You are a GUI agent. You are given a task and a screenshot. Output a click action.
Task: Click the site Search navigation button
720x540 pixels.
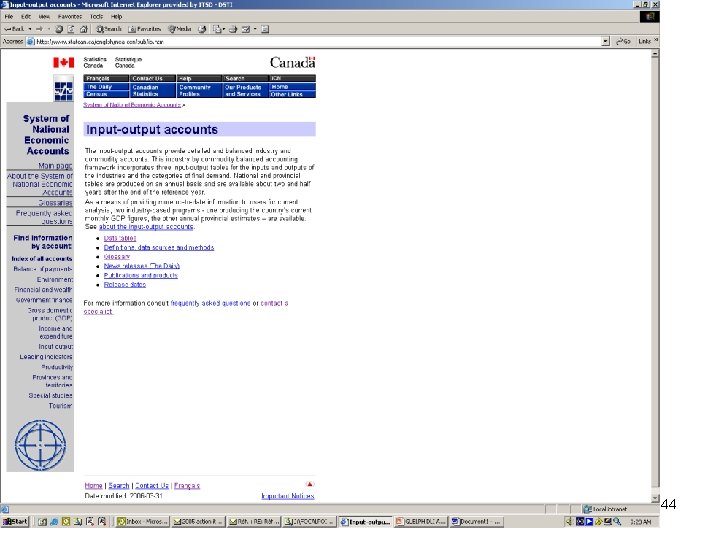point(245,78)
